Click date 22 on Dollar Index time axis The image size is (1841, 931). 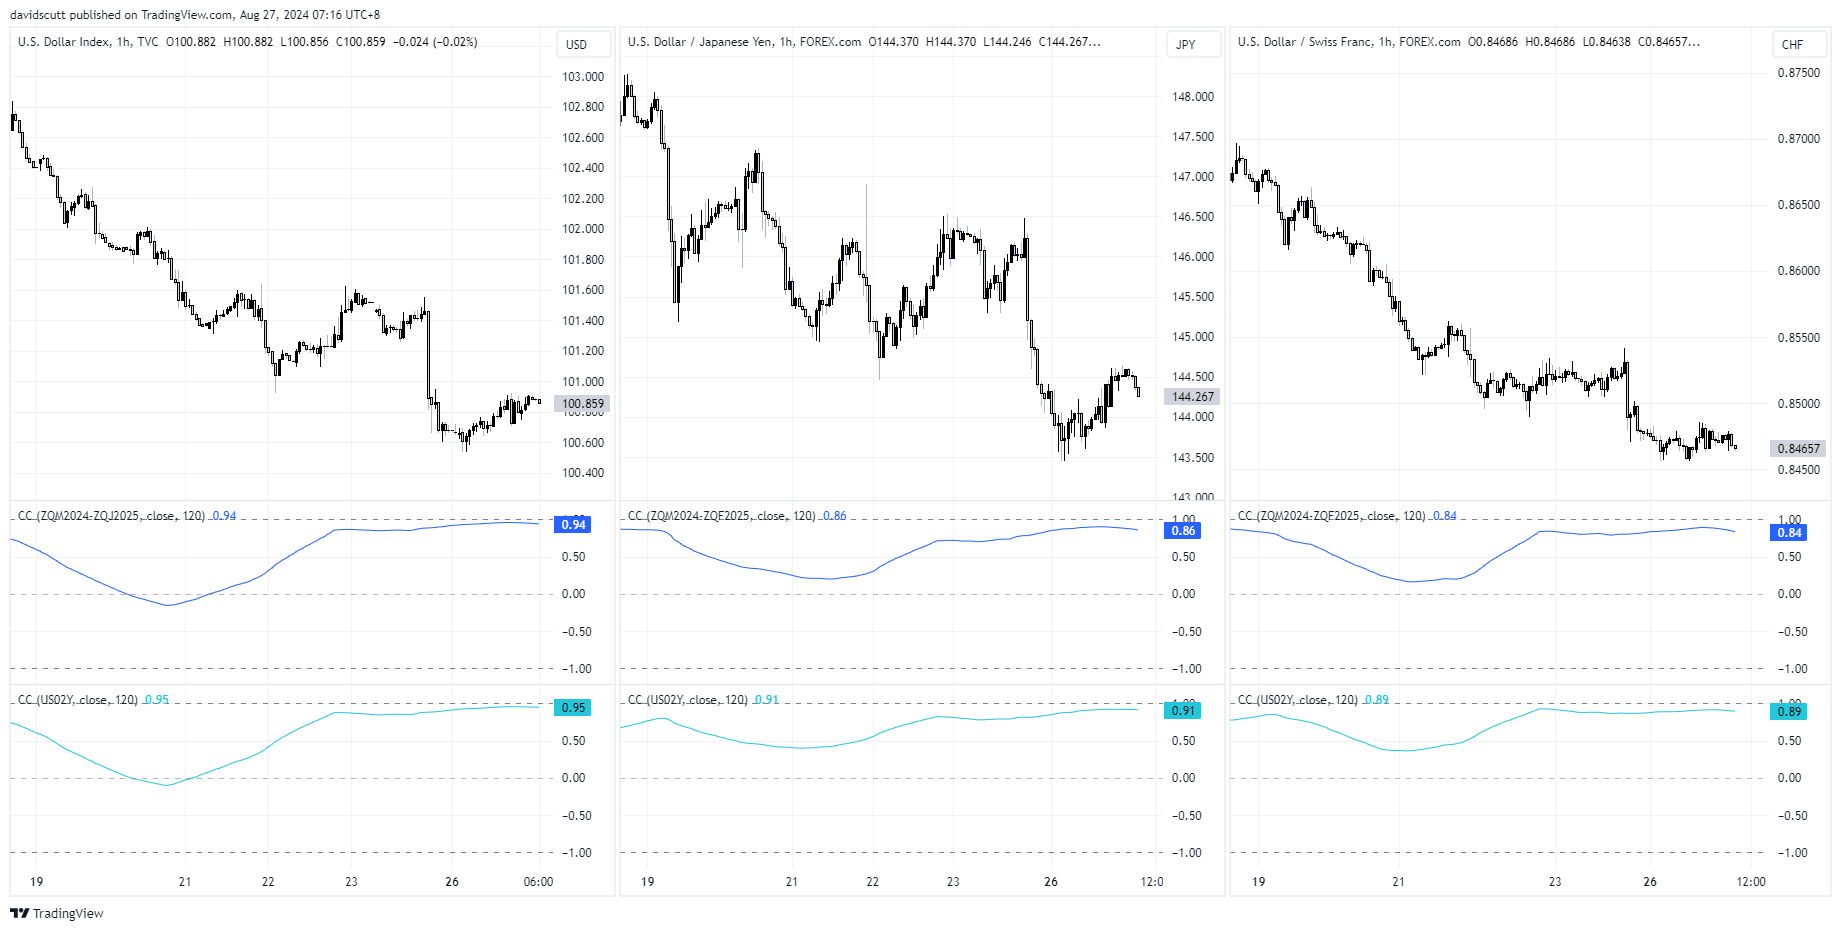click(268, 882)
